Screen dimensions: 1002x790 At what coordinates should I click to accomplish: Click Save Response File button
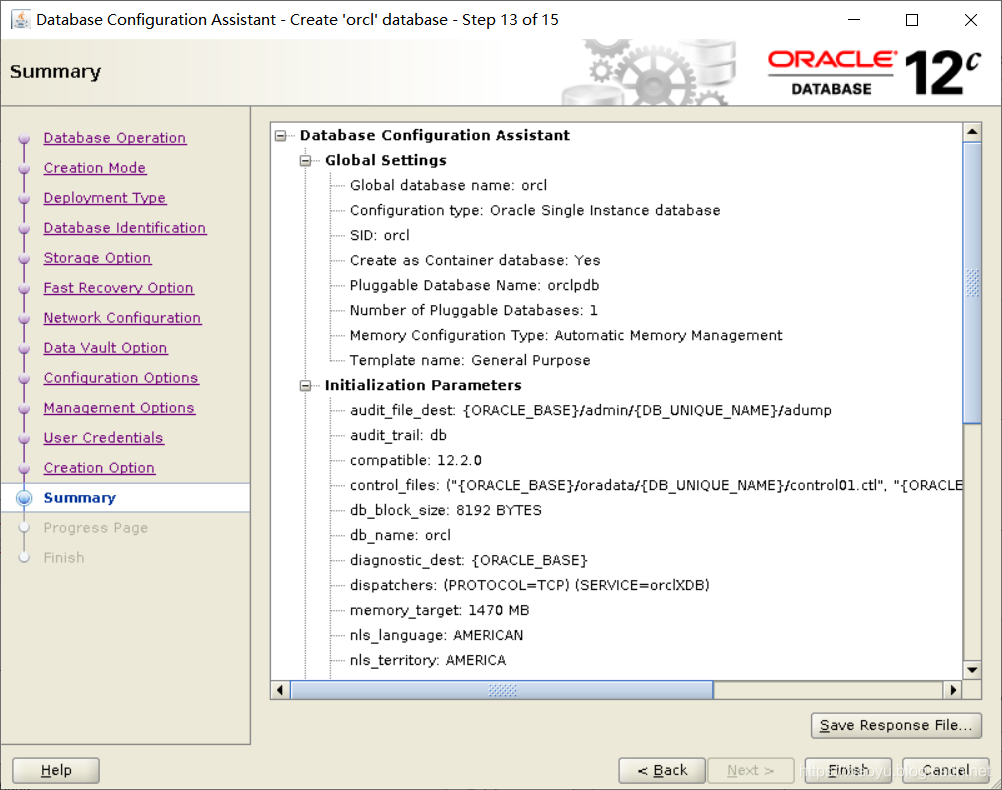pos(896,725)
